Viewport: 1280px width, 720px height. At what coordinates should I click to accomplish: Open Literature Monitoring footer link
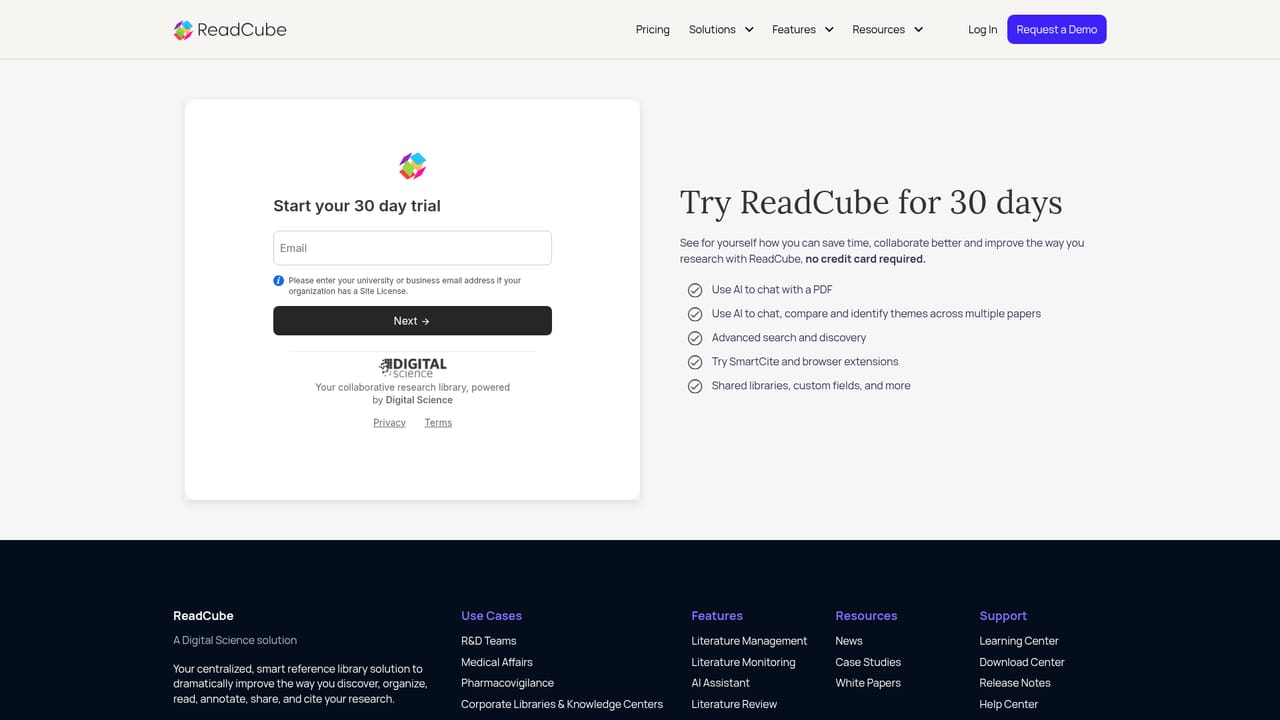pyautogui.click(x=743, y=662)
